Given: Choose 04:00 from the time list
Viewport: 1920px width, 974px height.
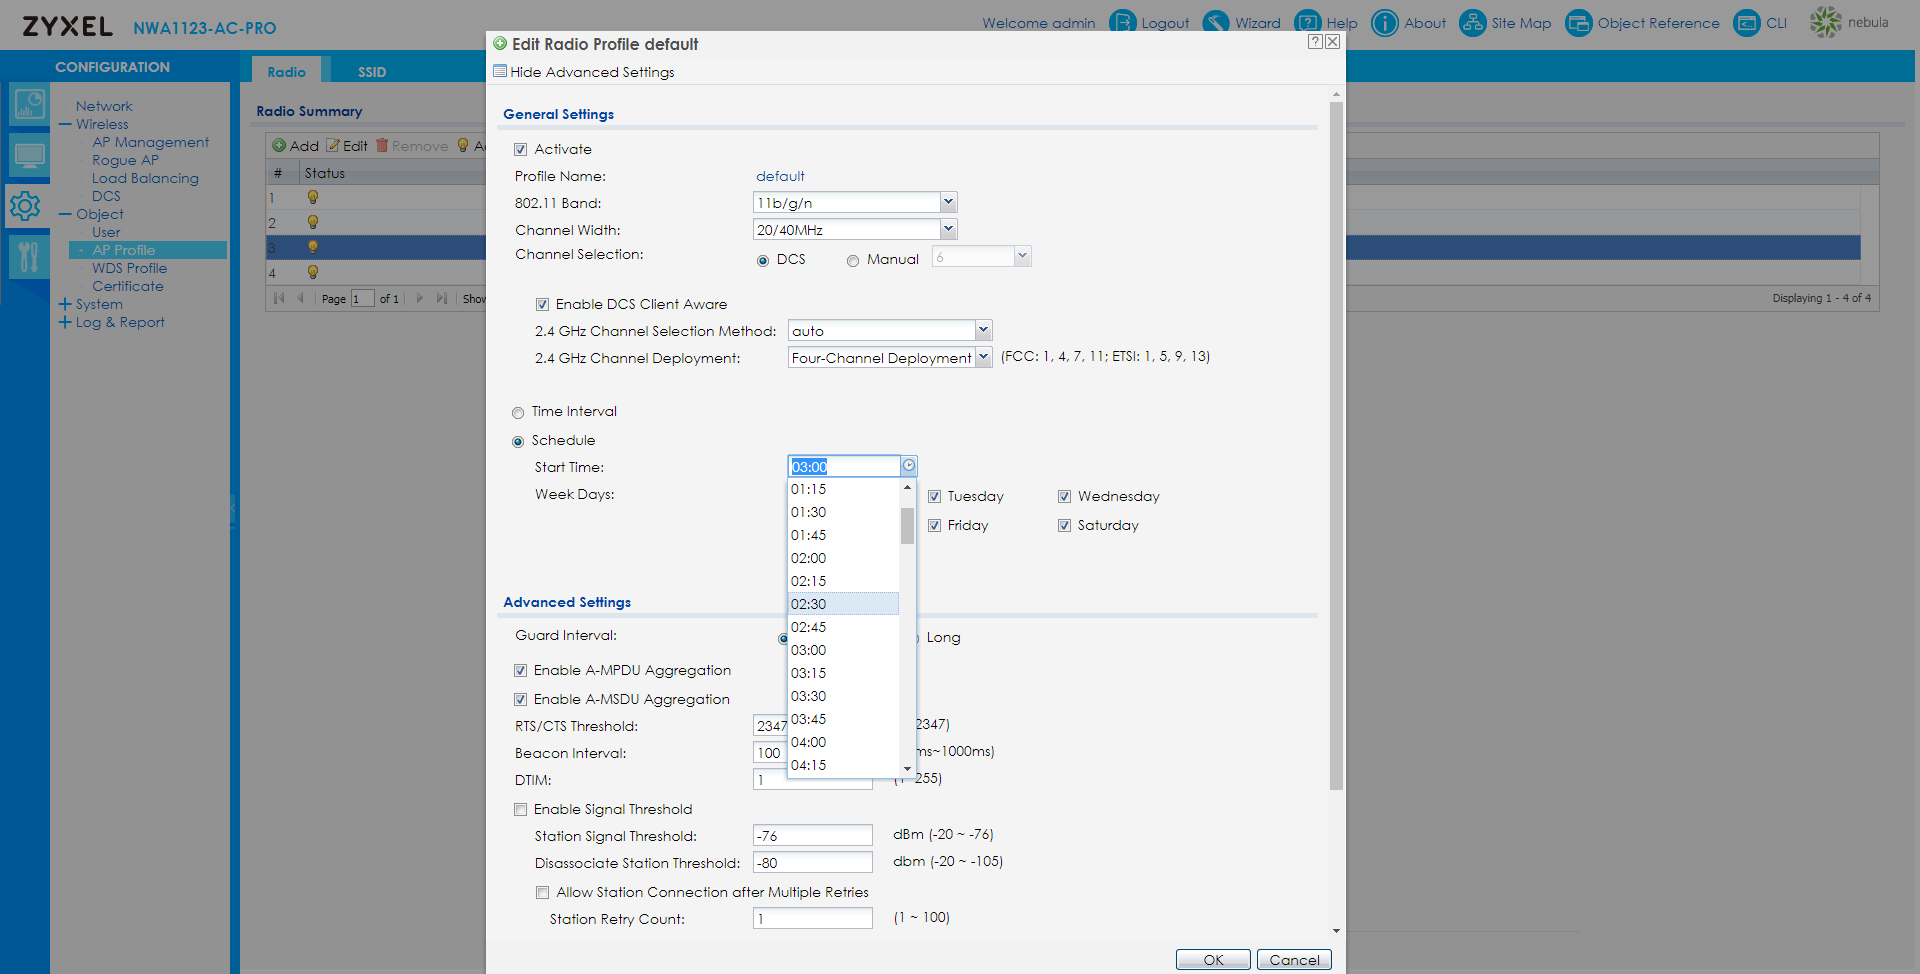Looking at the screenshot, I should tap(844, 742).
